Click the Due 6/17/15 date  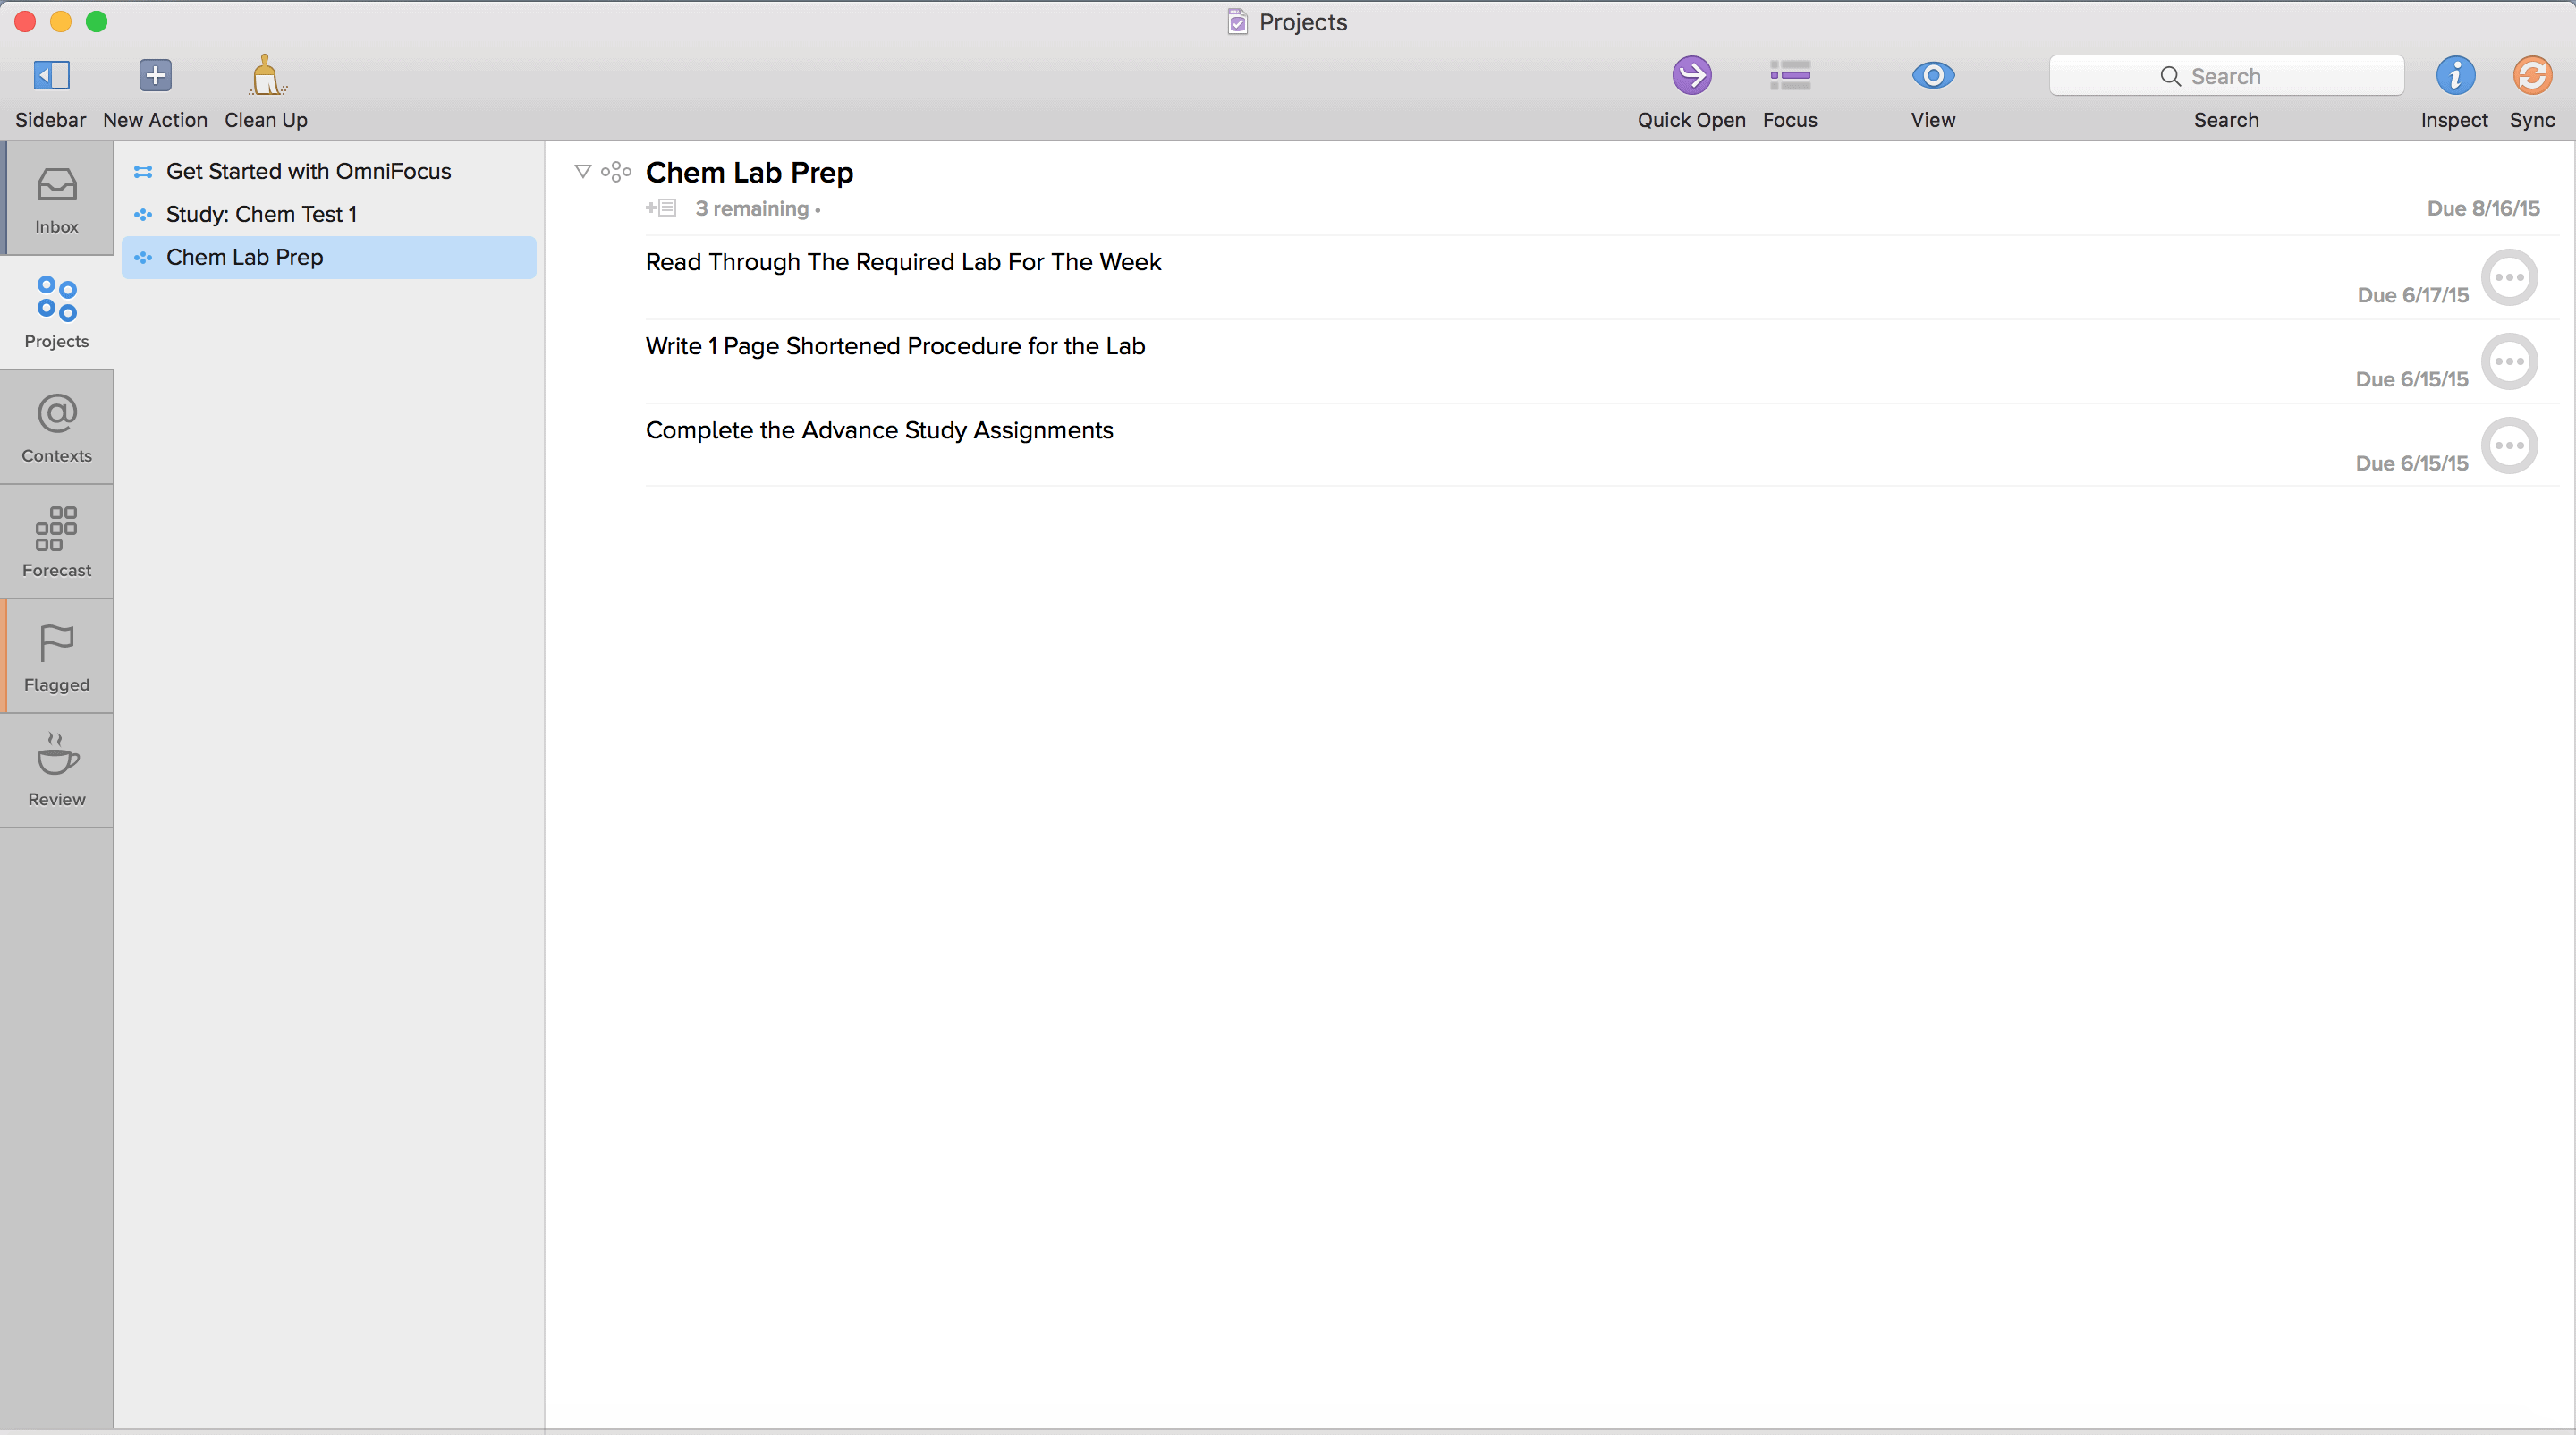coord(2413,295)
